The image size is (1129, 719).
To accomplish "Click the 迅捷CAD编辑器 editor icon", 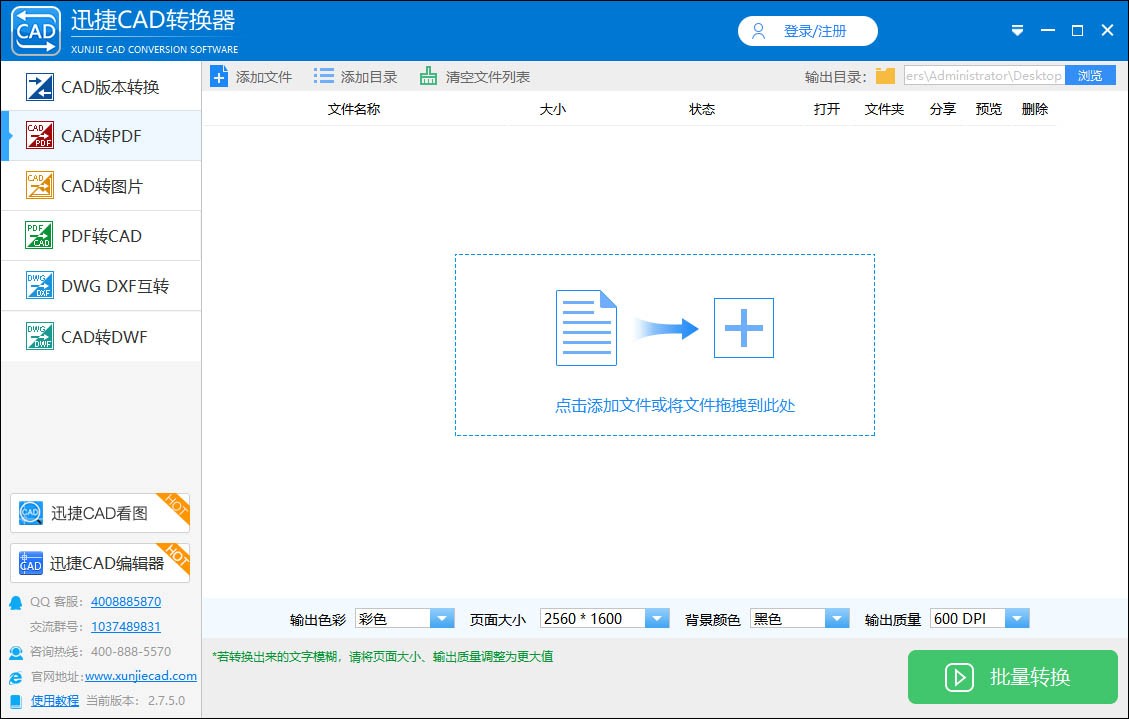I will [x=30, y=562].
